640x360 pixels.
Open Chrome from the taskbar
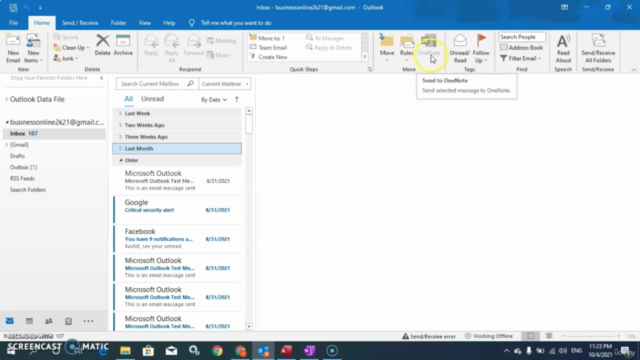[217, 351]
